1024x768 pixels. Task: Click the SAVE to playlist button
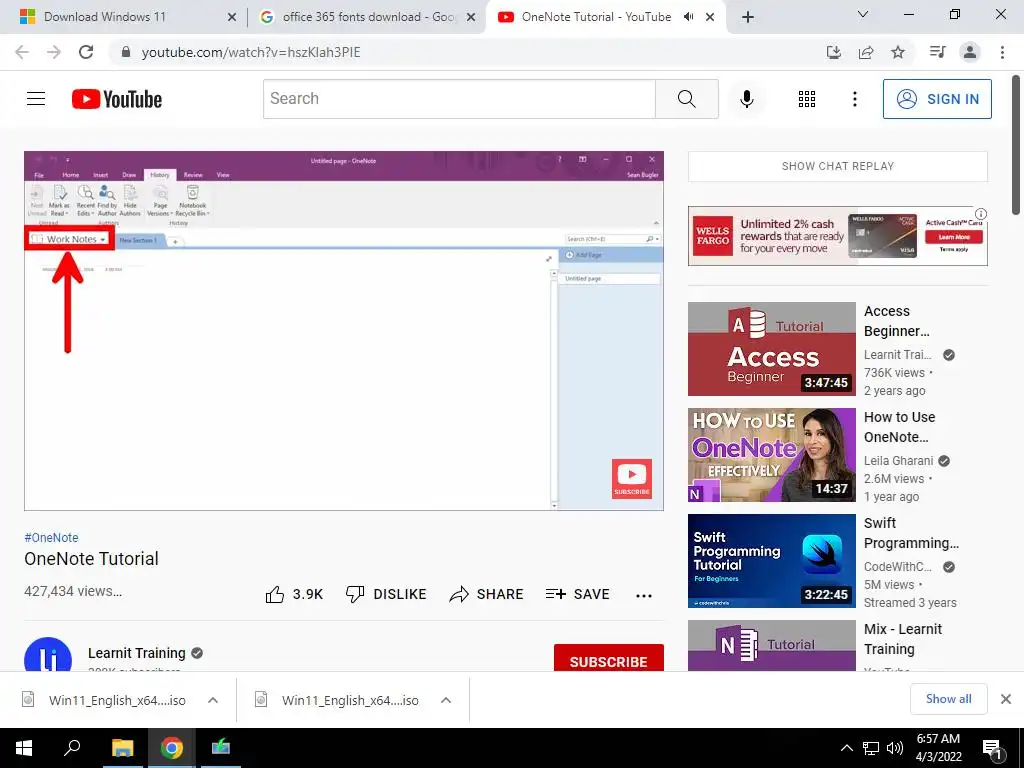point(577,594)
